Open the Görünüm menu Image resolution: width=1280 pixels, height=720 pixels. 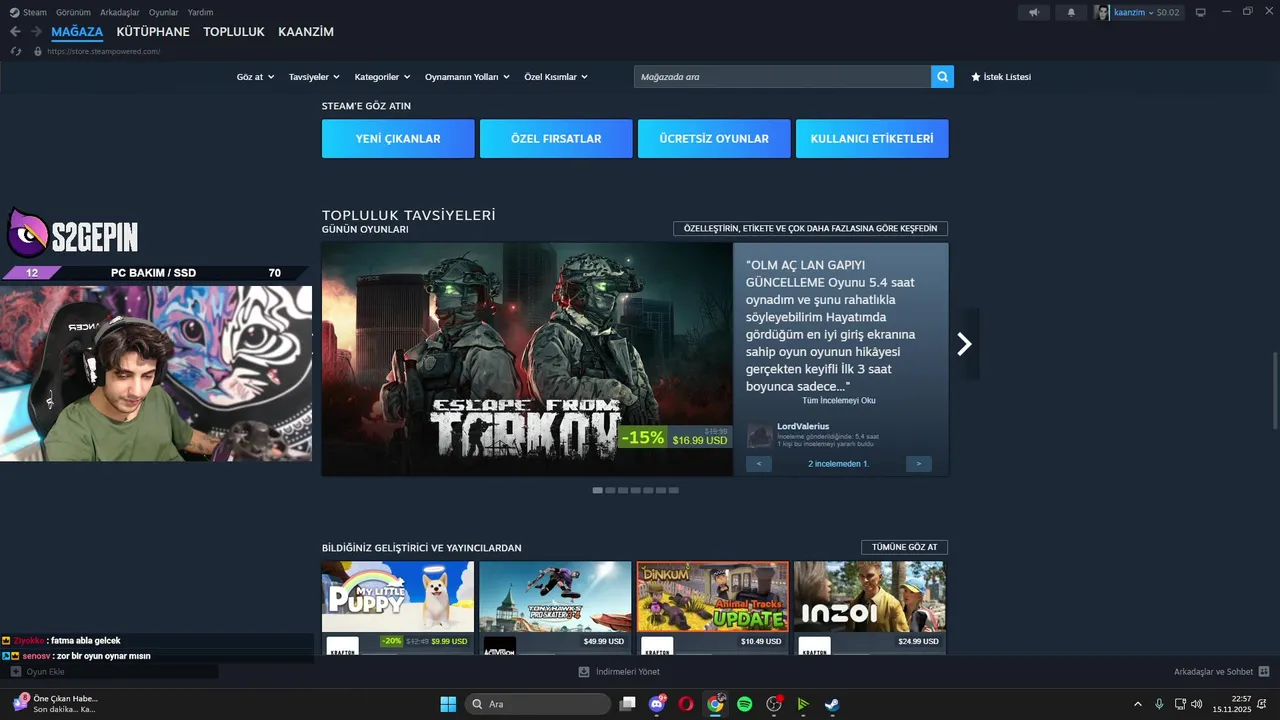pos(73,12)
